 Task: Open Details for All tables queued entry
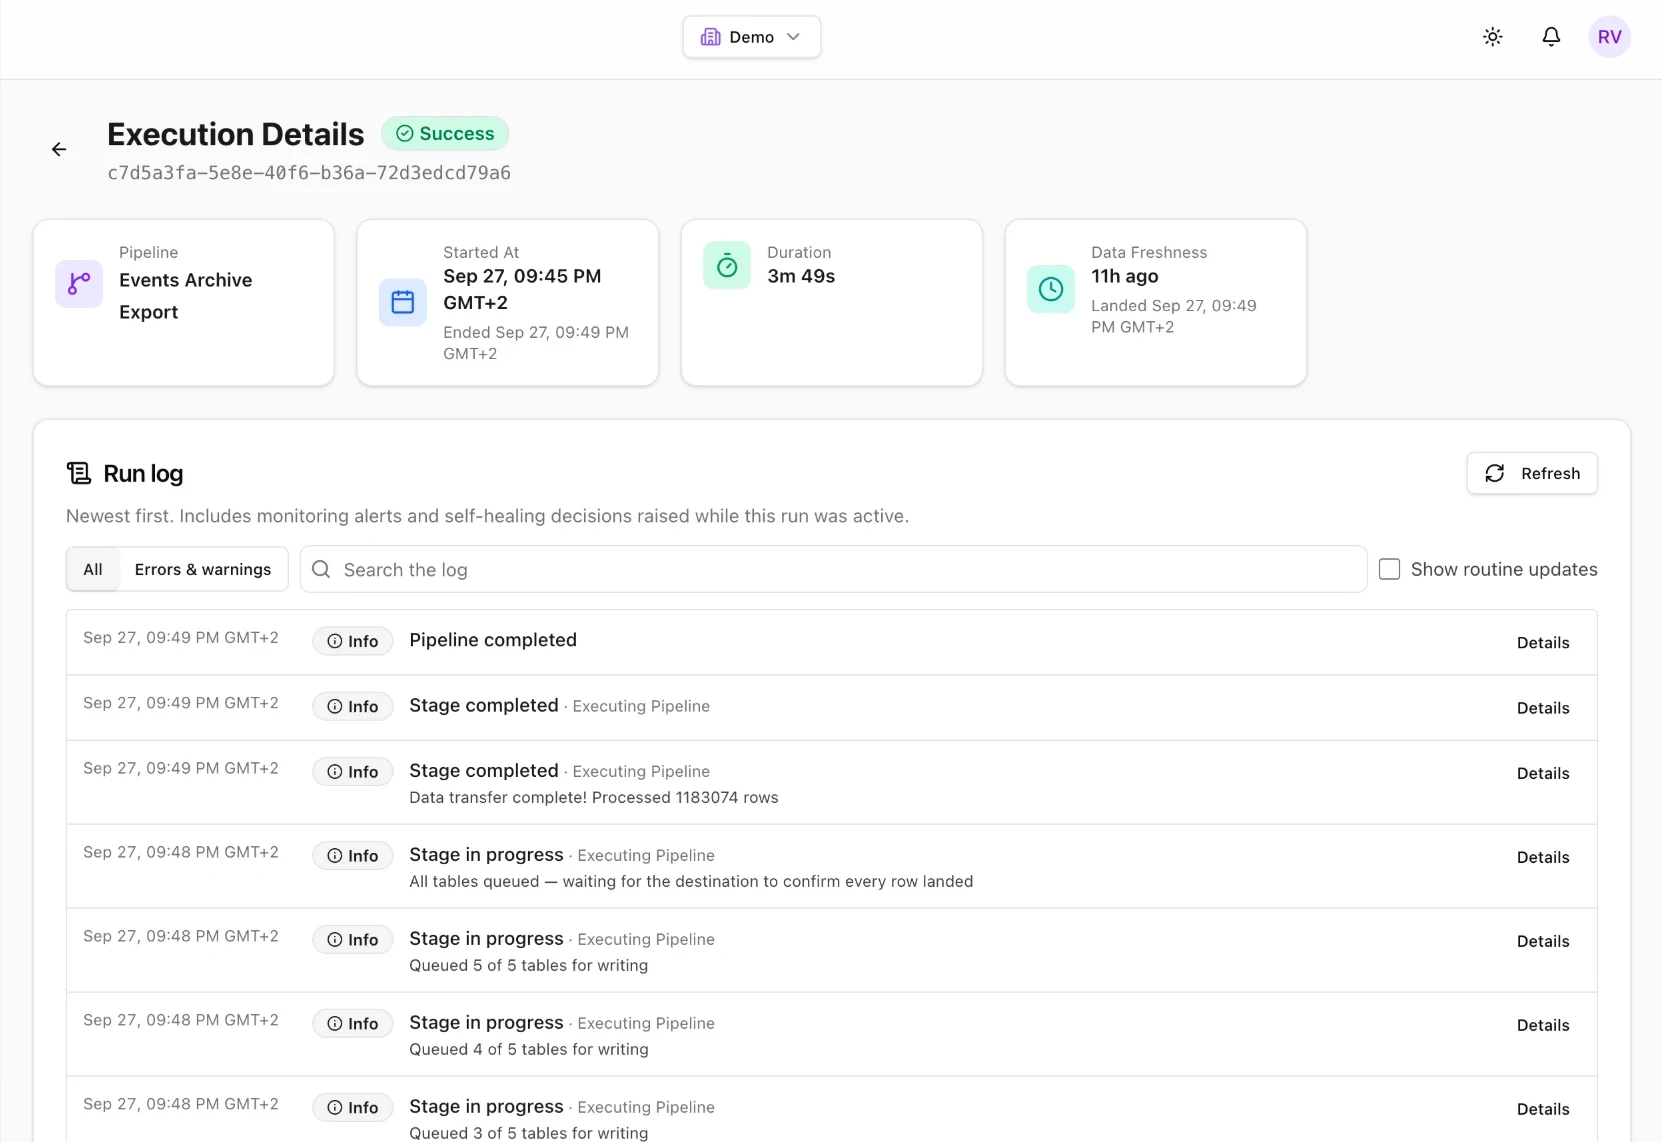1543,858
